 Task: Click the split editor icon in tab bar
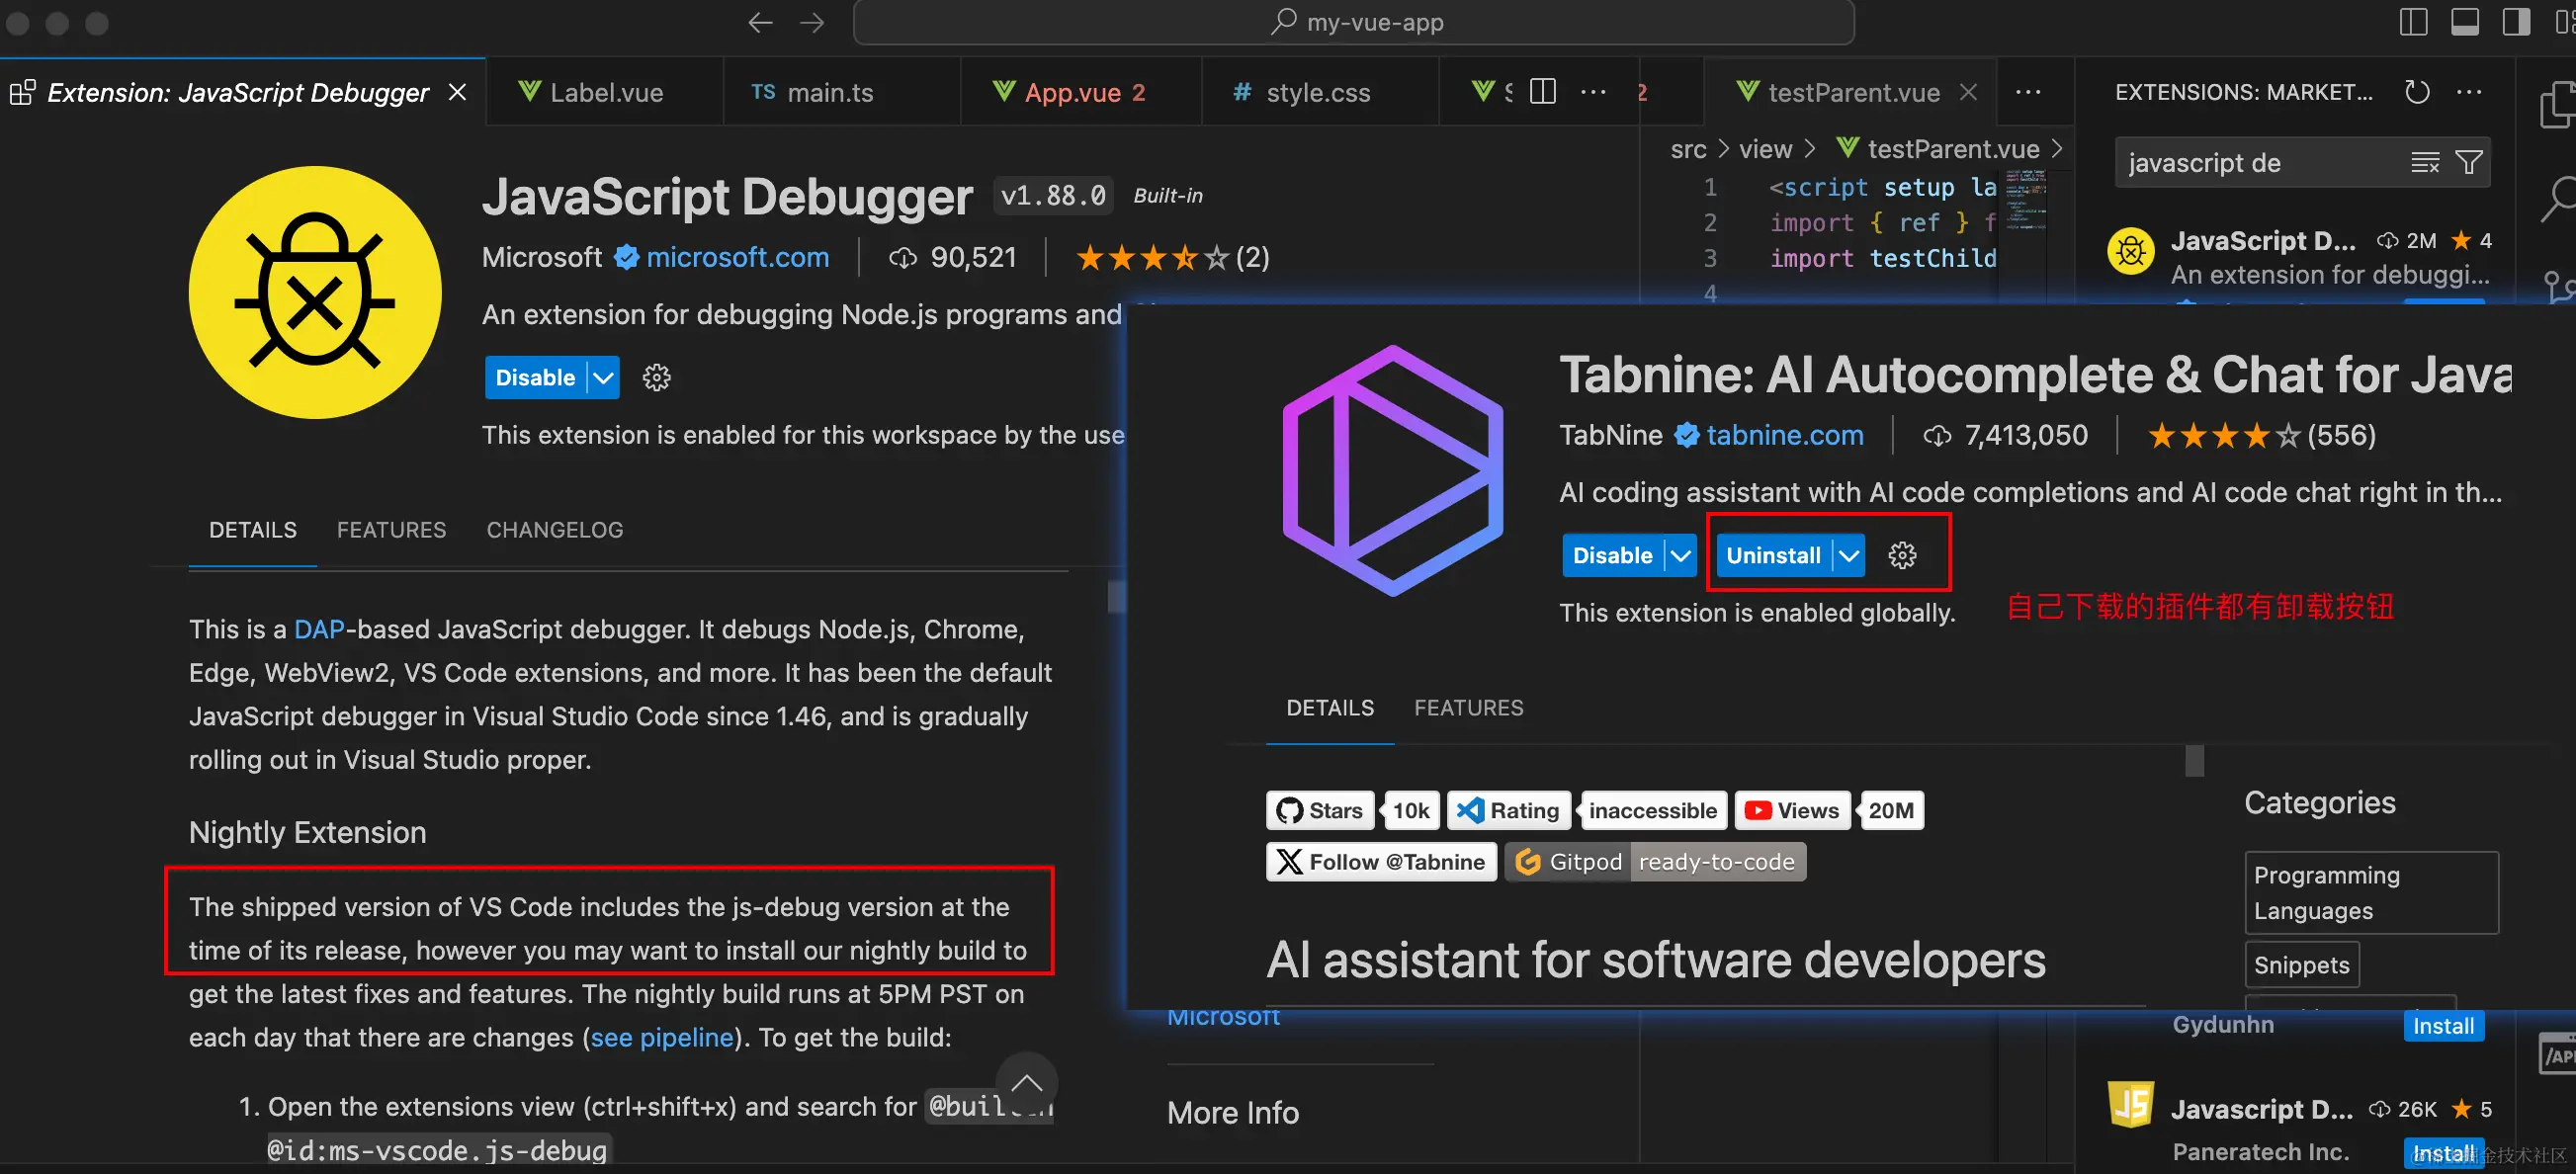coord(1543,92)
